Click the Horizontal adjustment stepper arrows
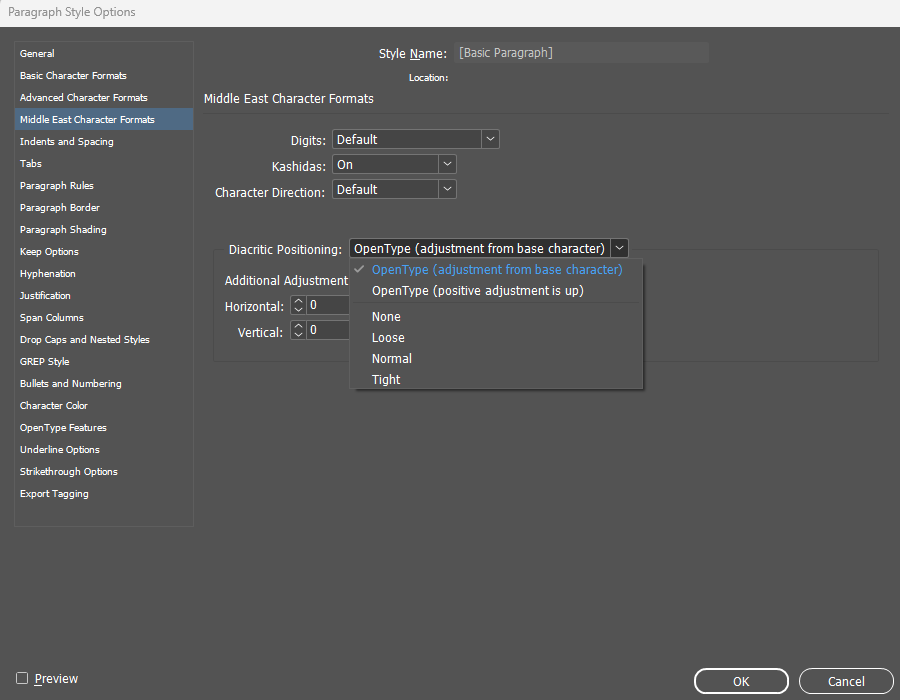The width and height of the screenshot is (900, 700). 298,306
